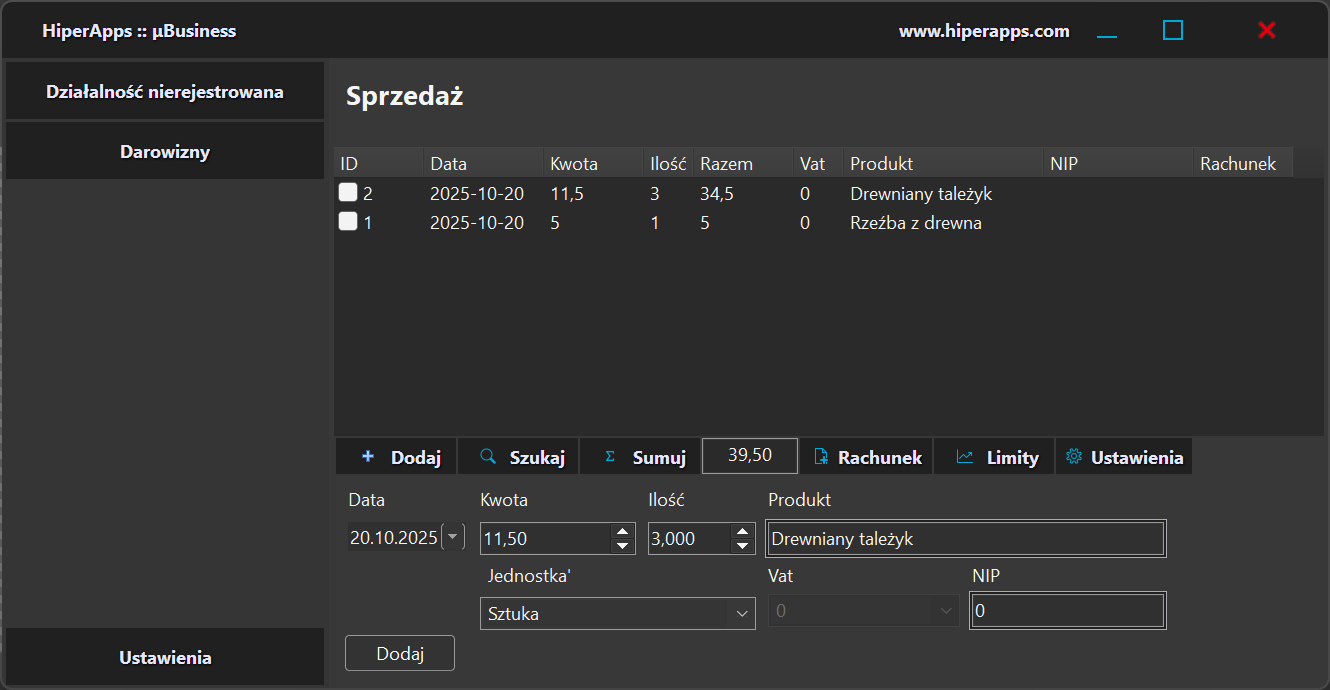The image size is (1330, 690).
Task: Check the box for row ID 1
Action: point(348,222)
